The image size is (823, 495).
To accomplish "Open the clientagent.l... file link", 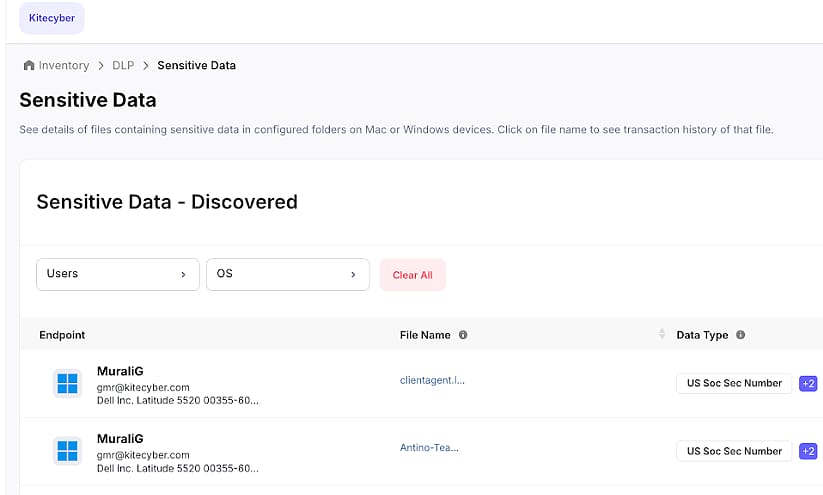I will tap(432, 380).
